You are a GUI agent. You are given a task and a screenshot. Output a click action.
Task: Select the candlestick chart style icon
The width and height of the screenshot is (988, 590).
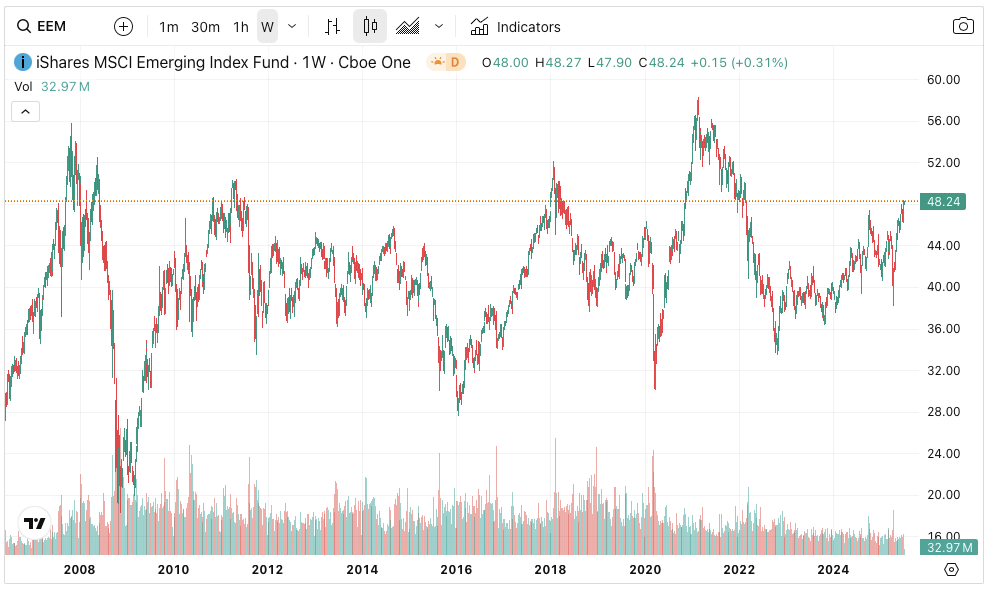pos(370,27)
